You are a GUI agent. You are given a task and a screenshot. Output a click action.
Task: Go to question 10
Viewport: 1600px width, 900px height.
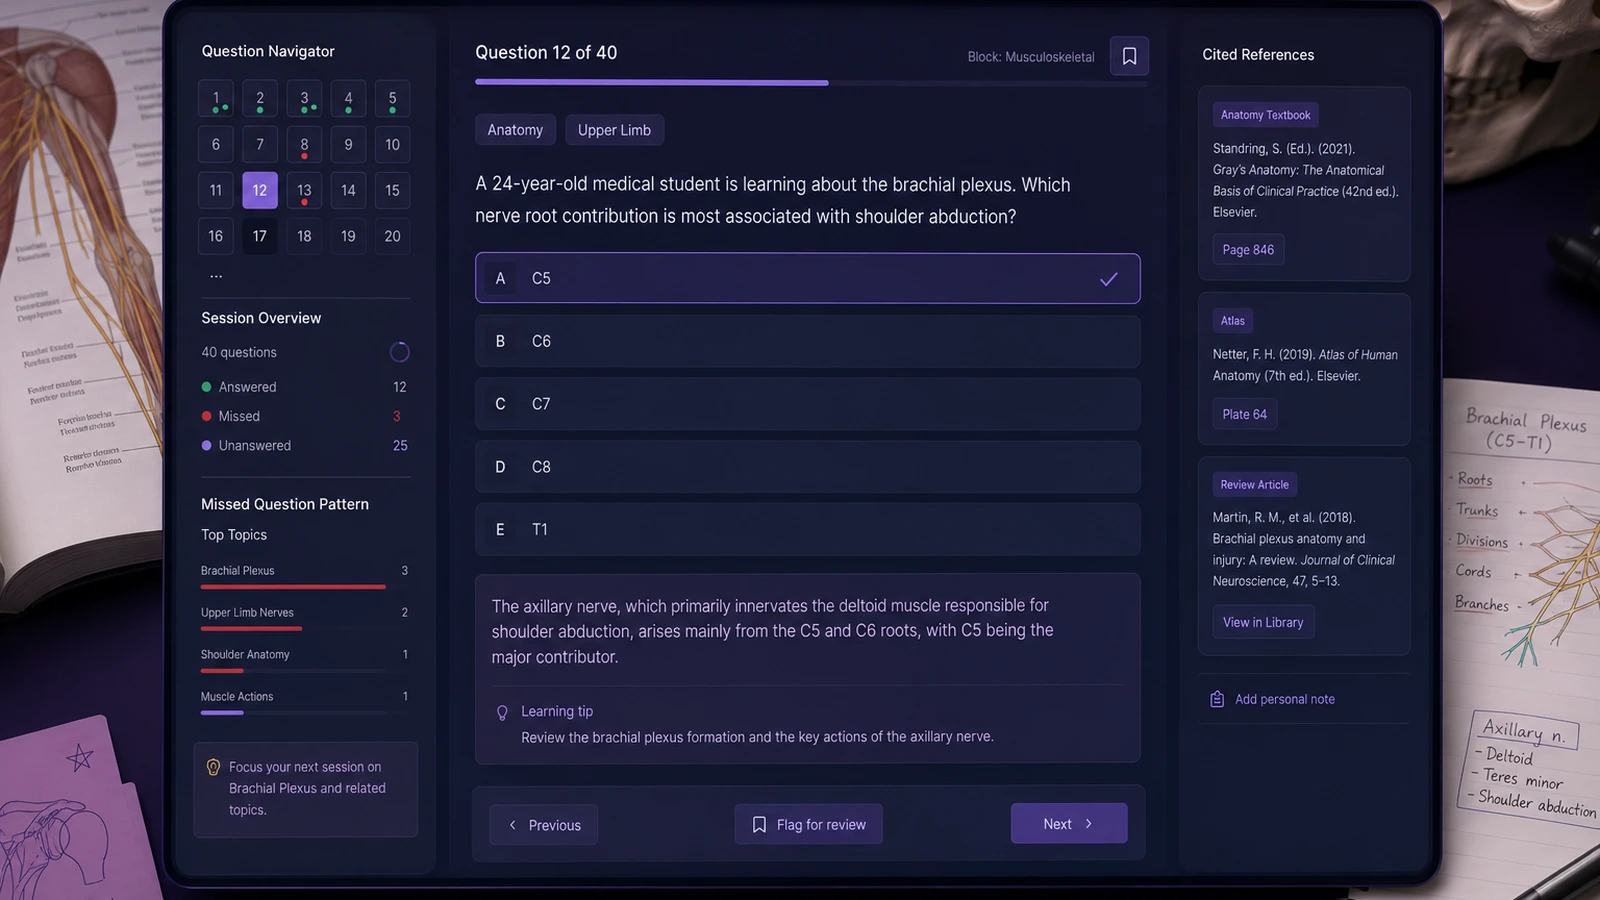coord(392,145)
